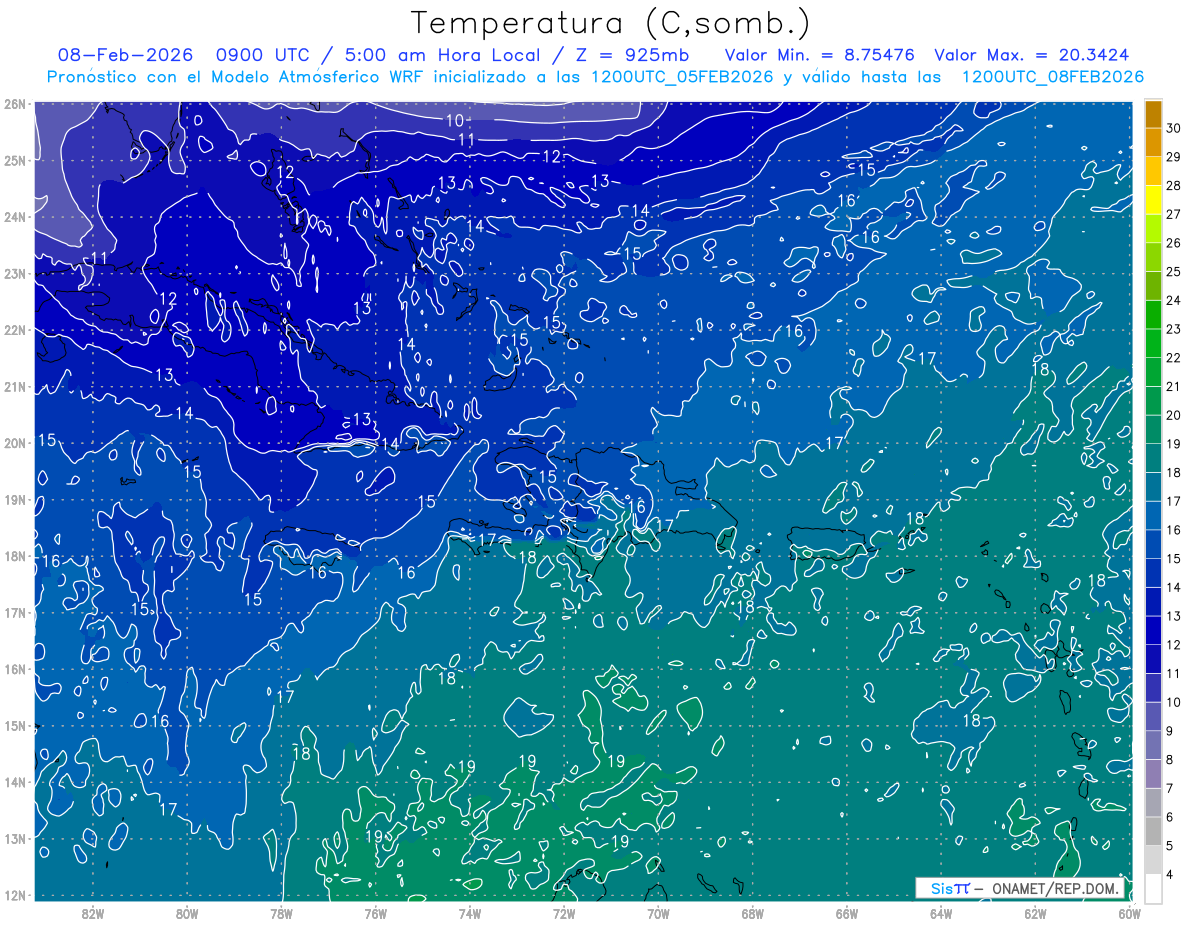
Task: Click the latitude axis label 12N
Action: coord(14,895)
